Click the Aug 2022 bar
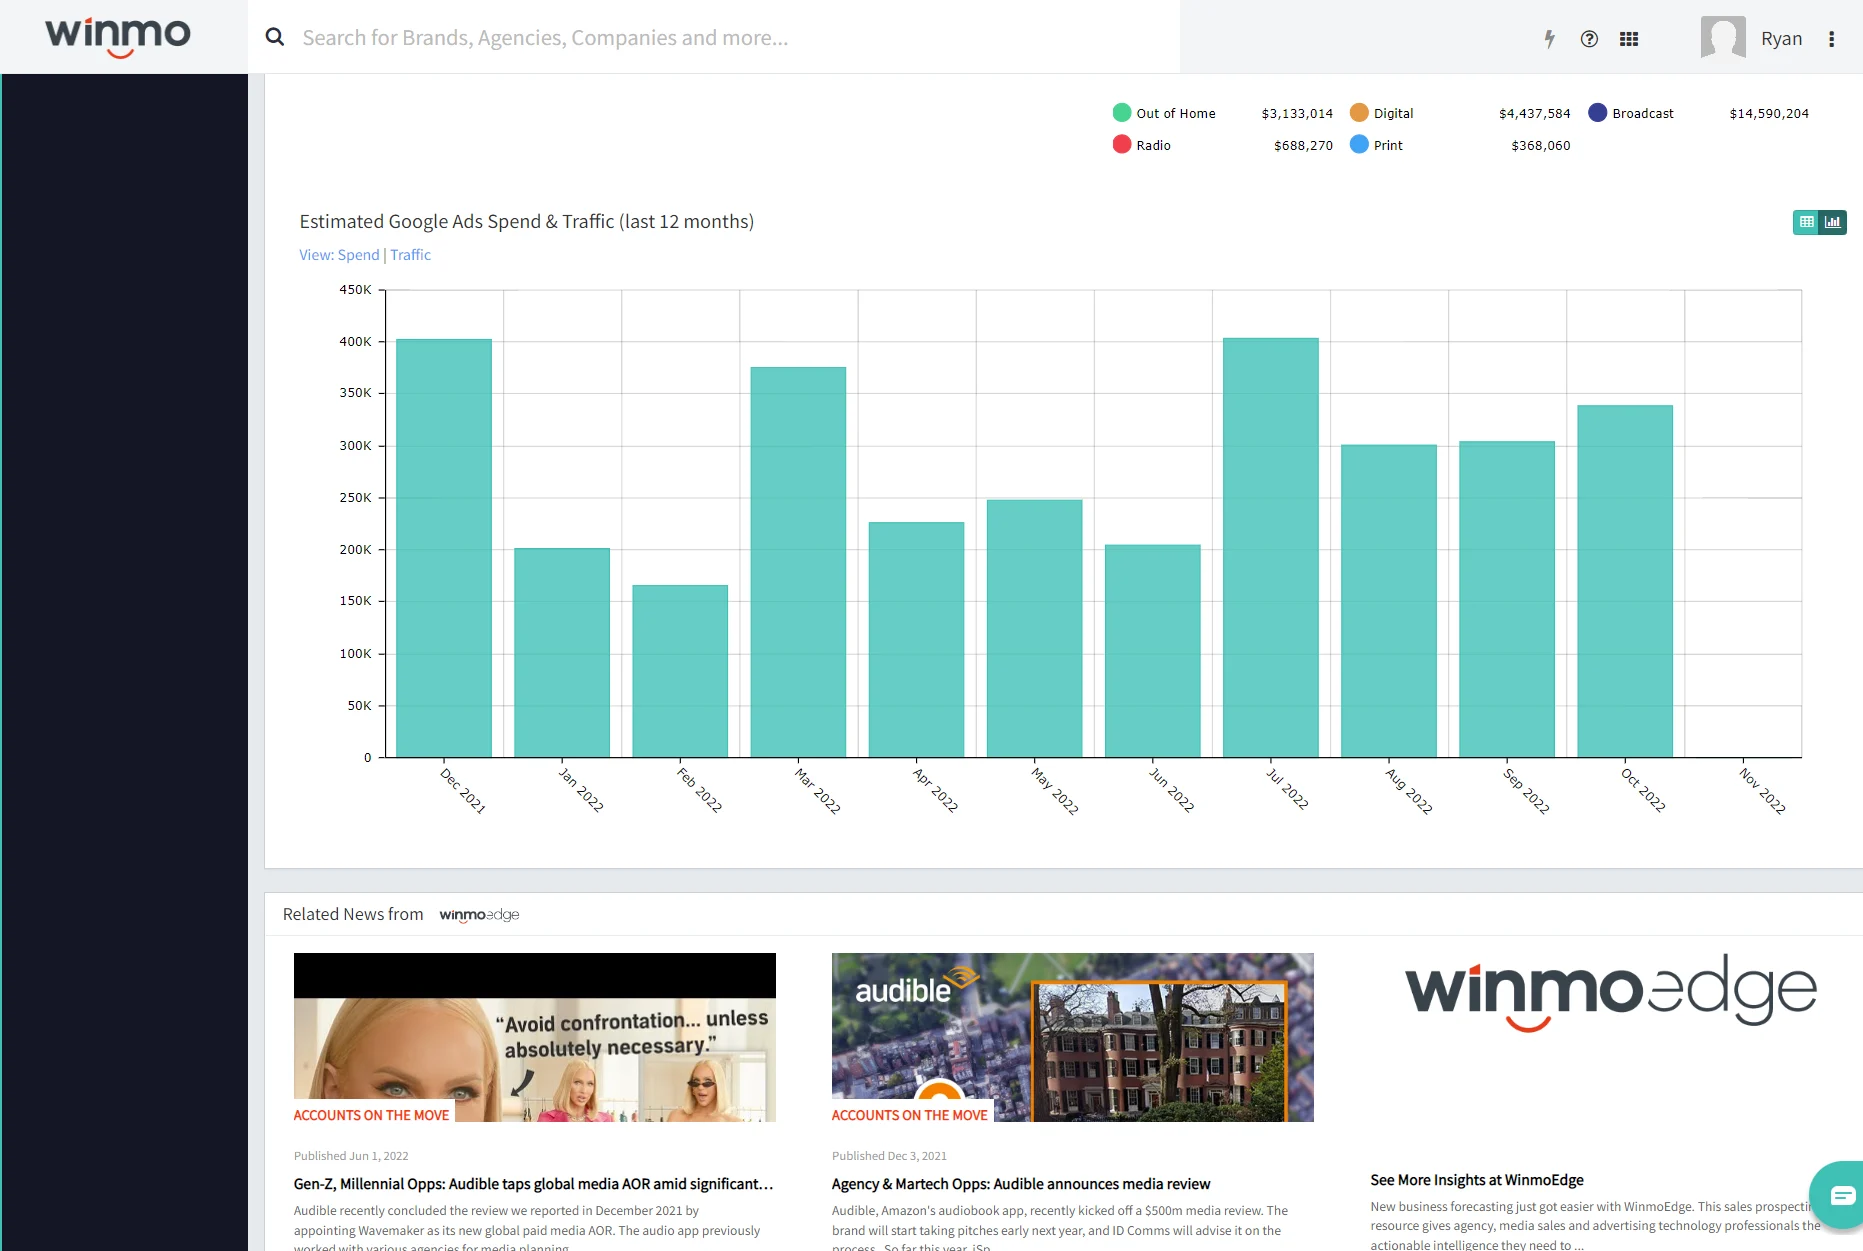Viewport: 1863px width, 1251px height. pos(1388,601)
